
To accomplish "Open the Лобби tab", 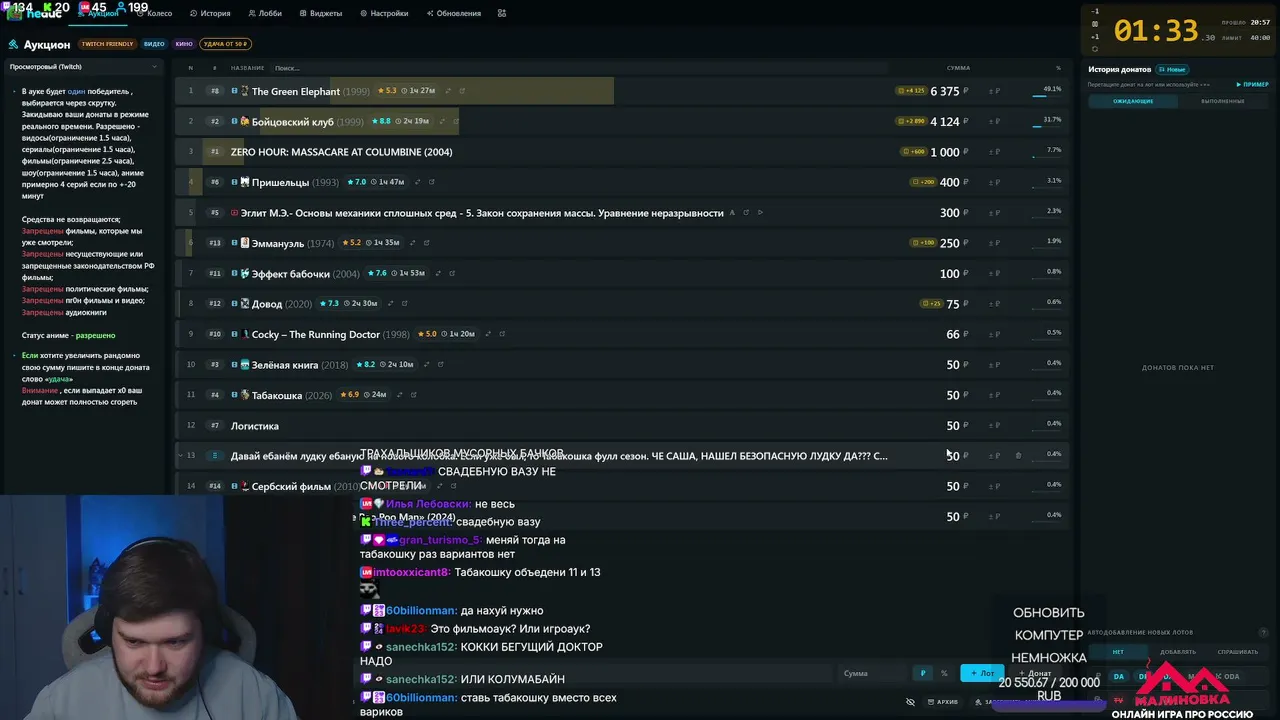I will pyautogui.click(x=267, y=13).
